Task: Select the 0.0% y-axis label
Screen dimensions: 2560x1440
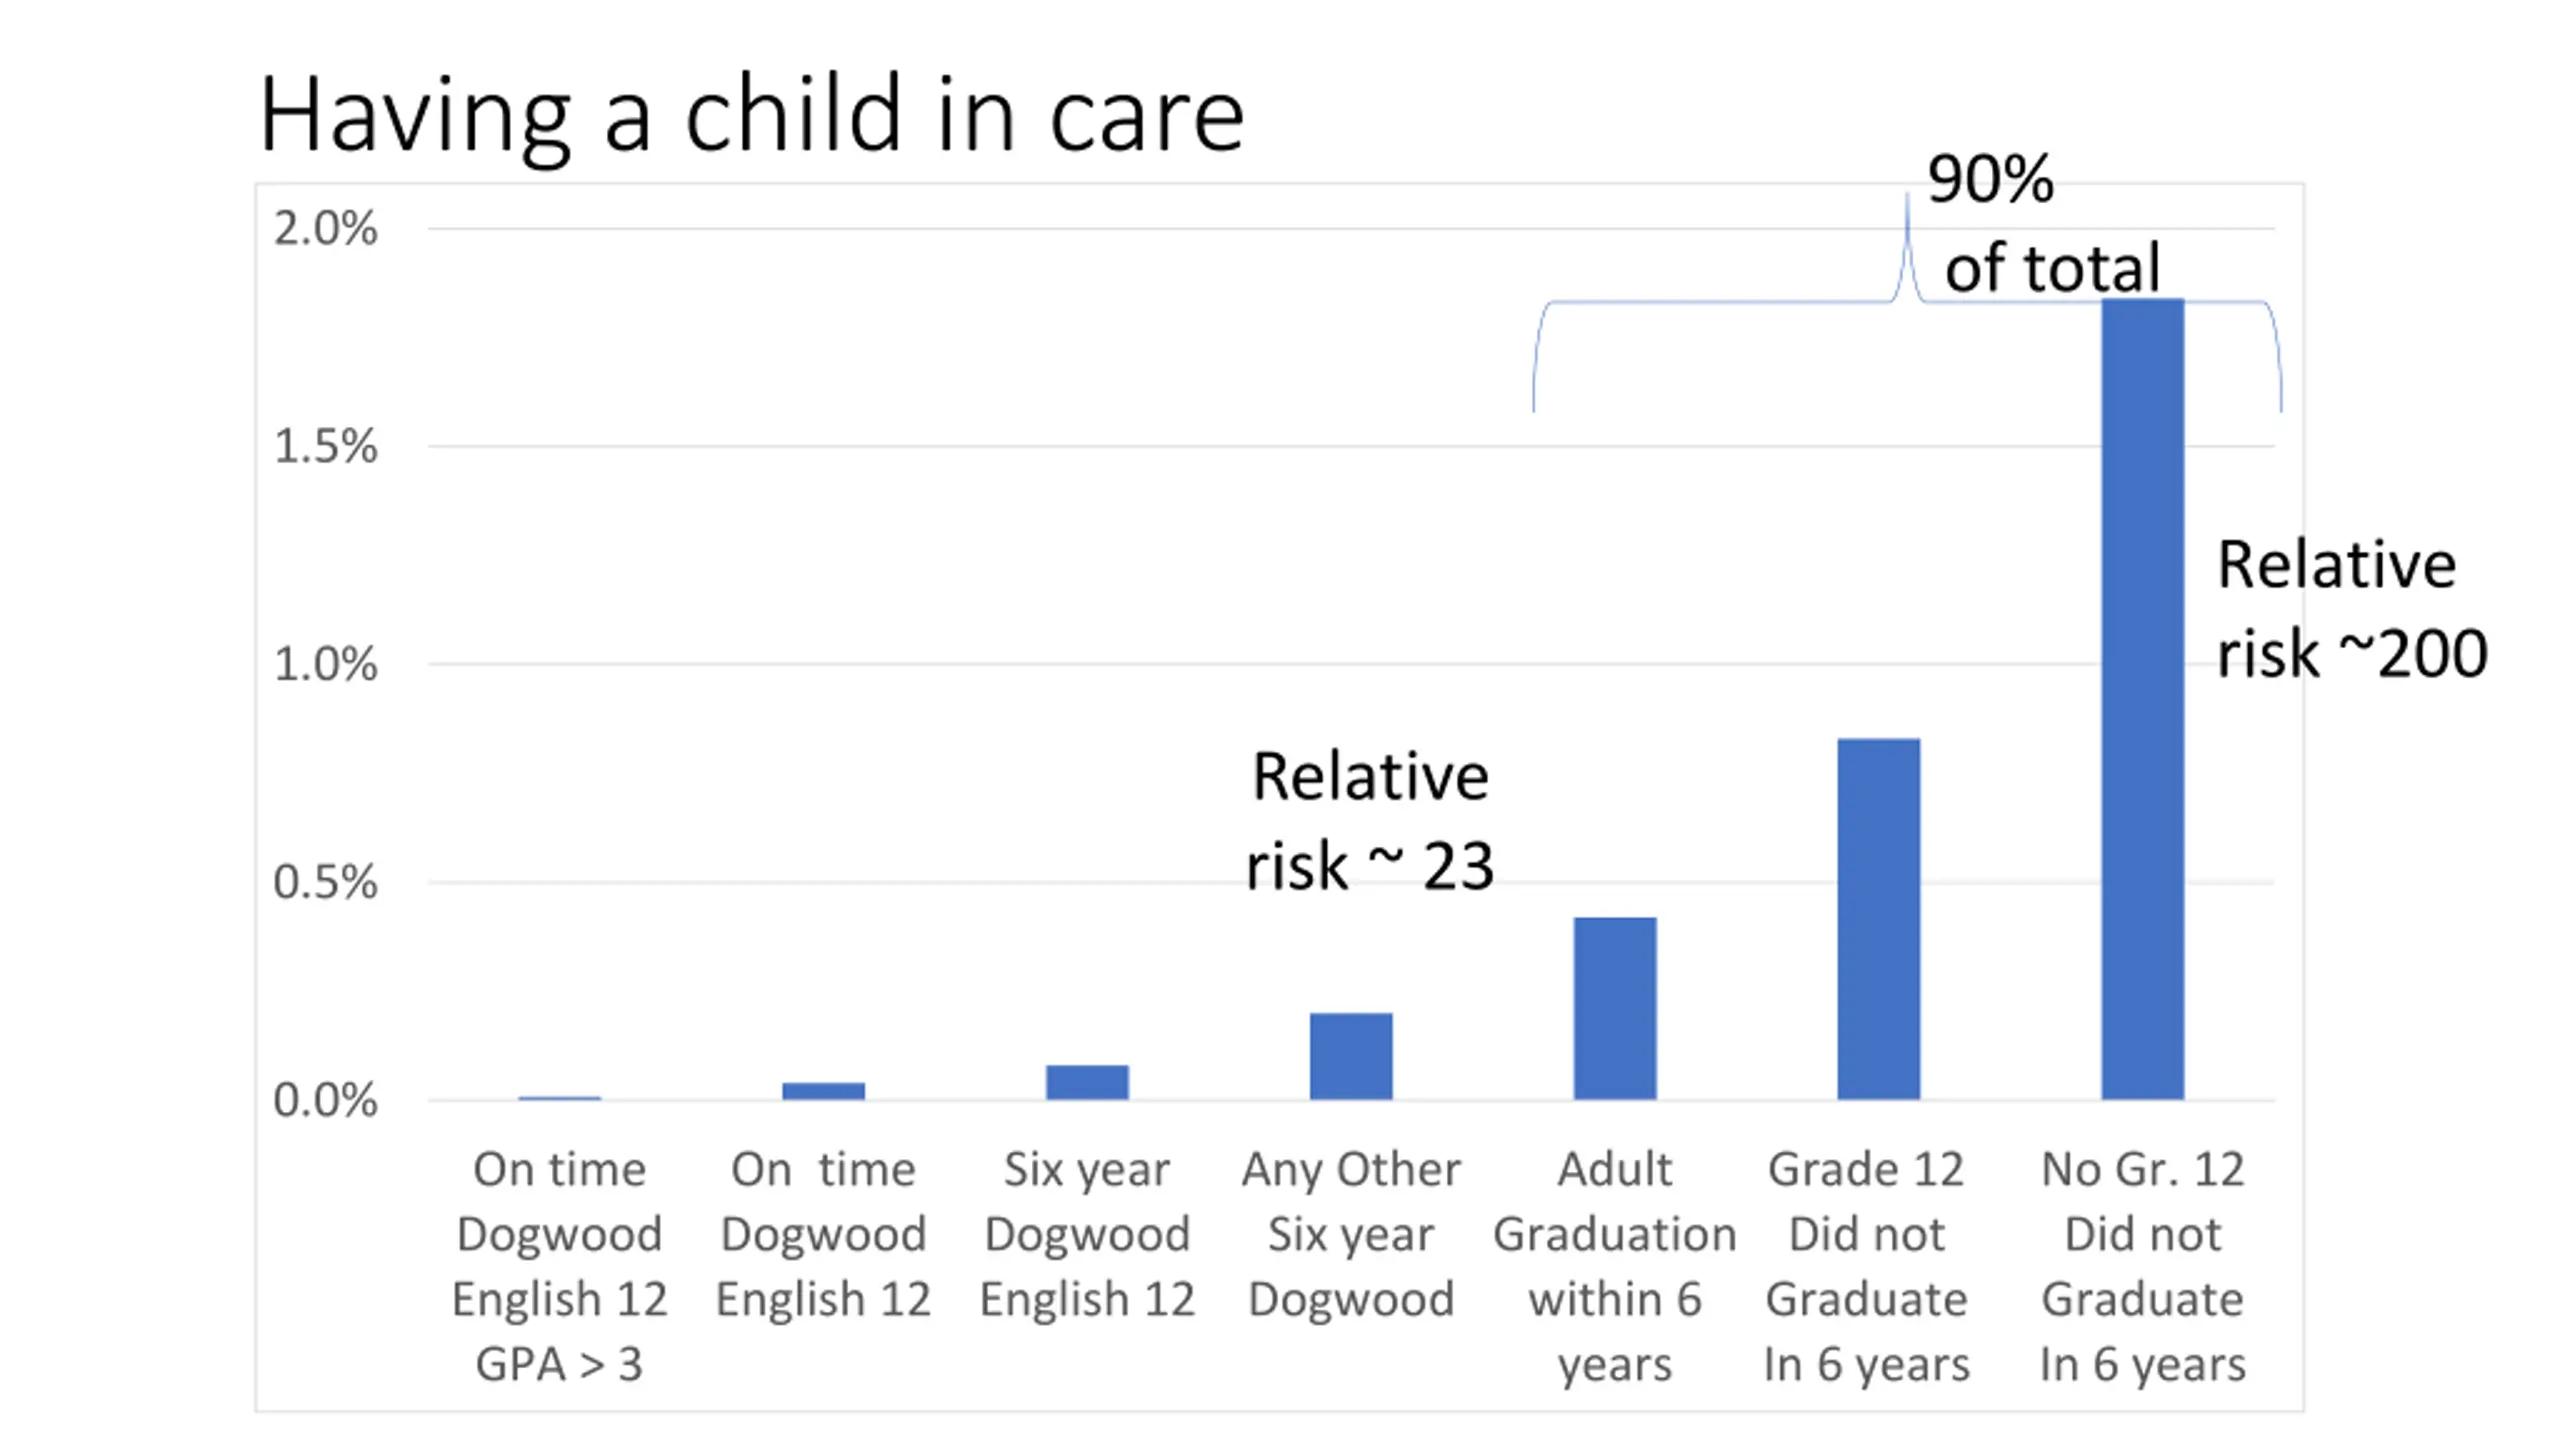Action: 325,1100
